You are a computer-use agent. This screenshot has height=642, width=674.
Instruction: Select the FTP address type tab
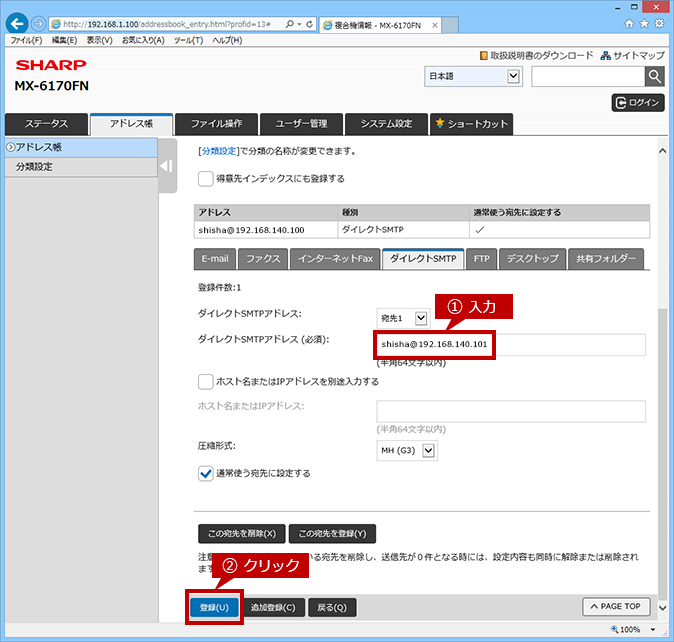coord(481,259)
